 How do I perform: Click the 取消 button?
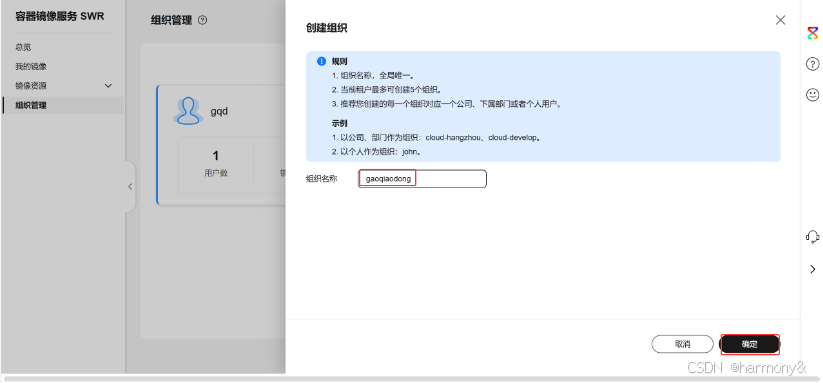[682, 344]
